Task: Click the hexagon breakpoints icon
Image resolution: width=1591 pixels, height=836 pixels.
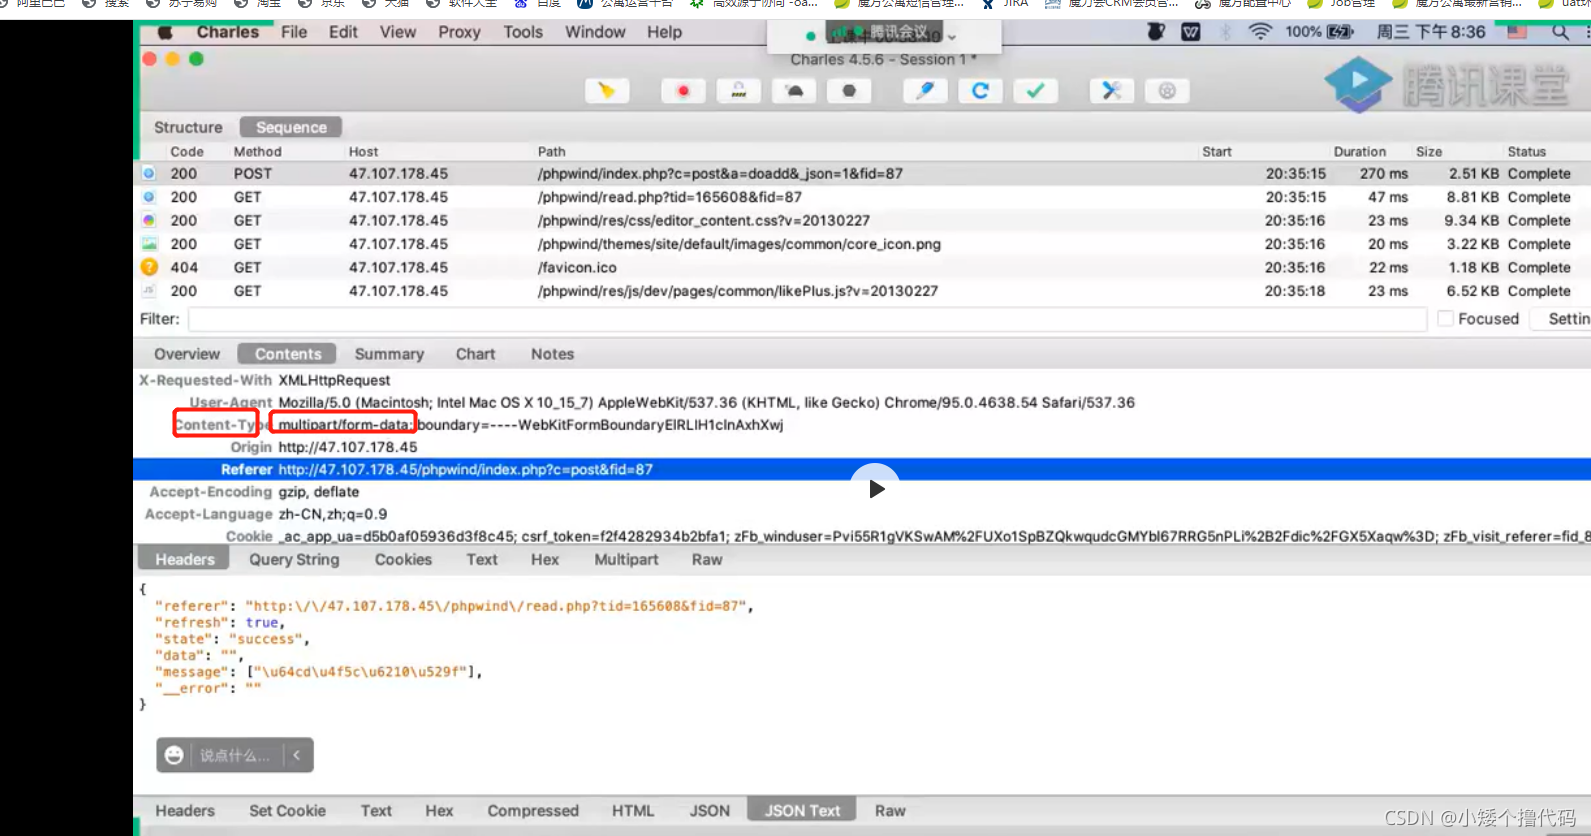Action: (x=849, y=91)
